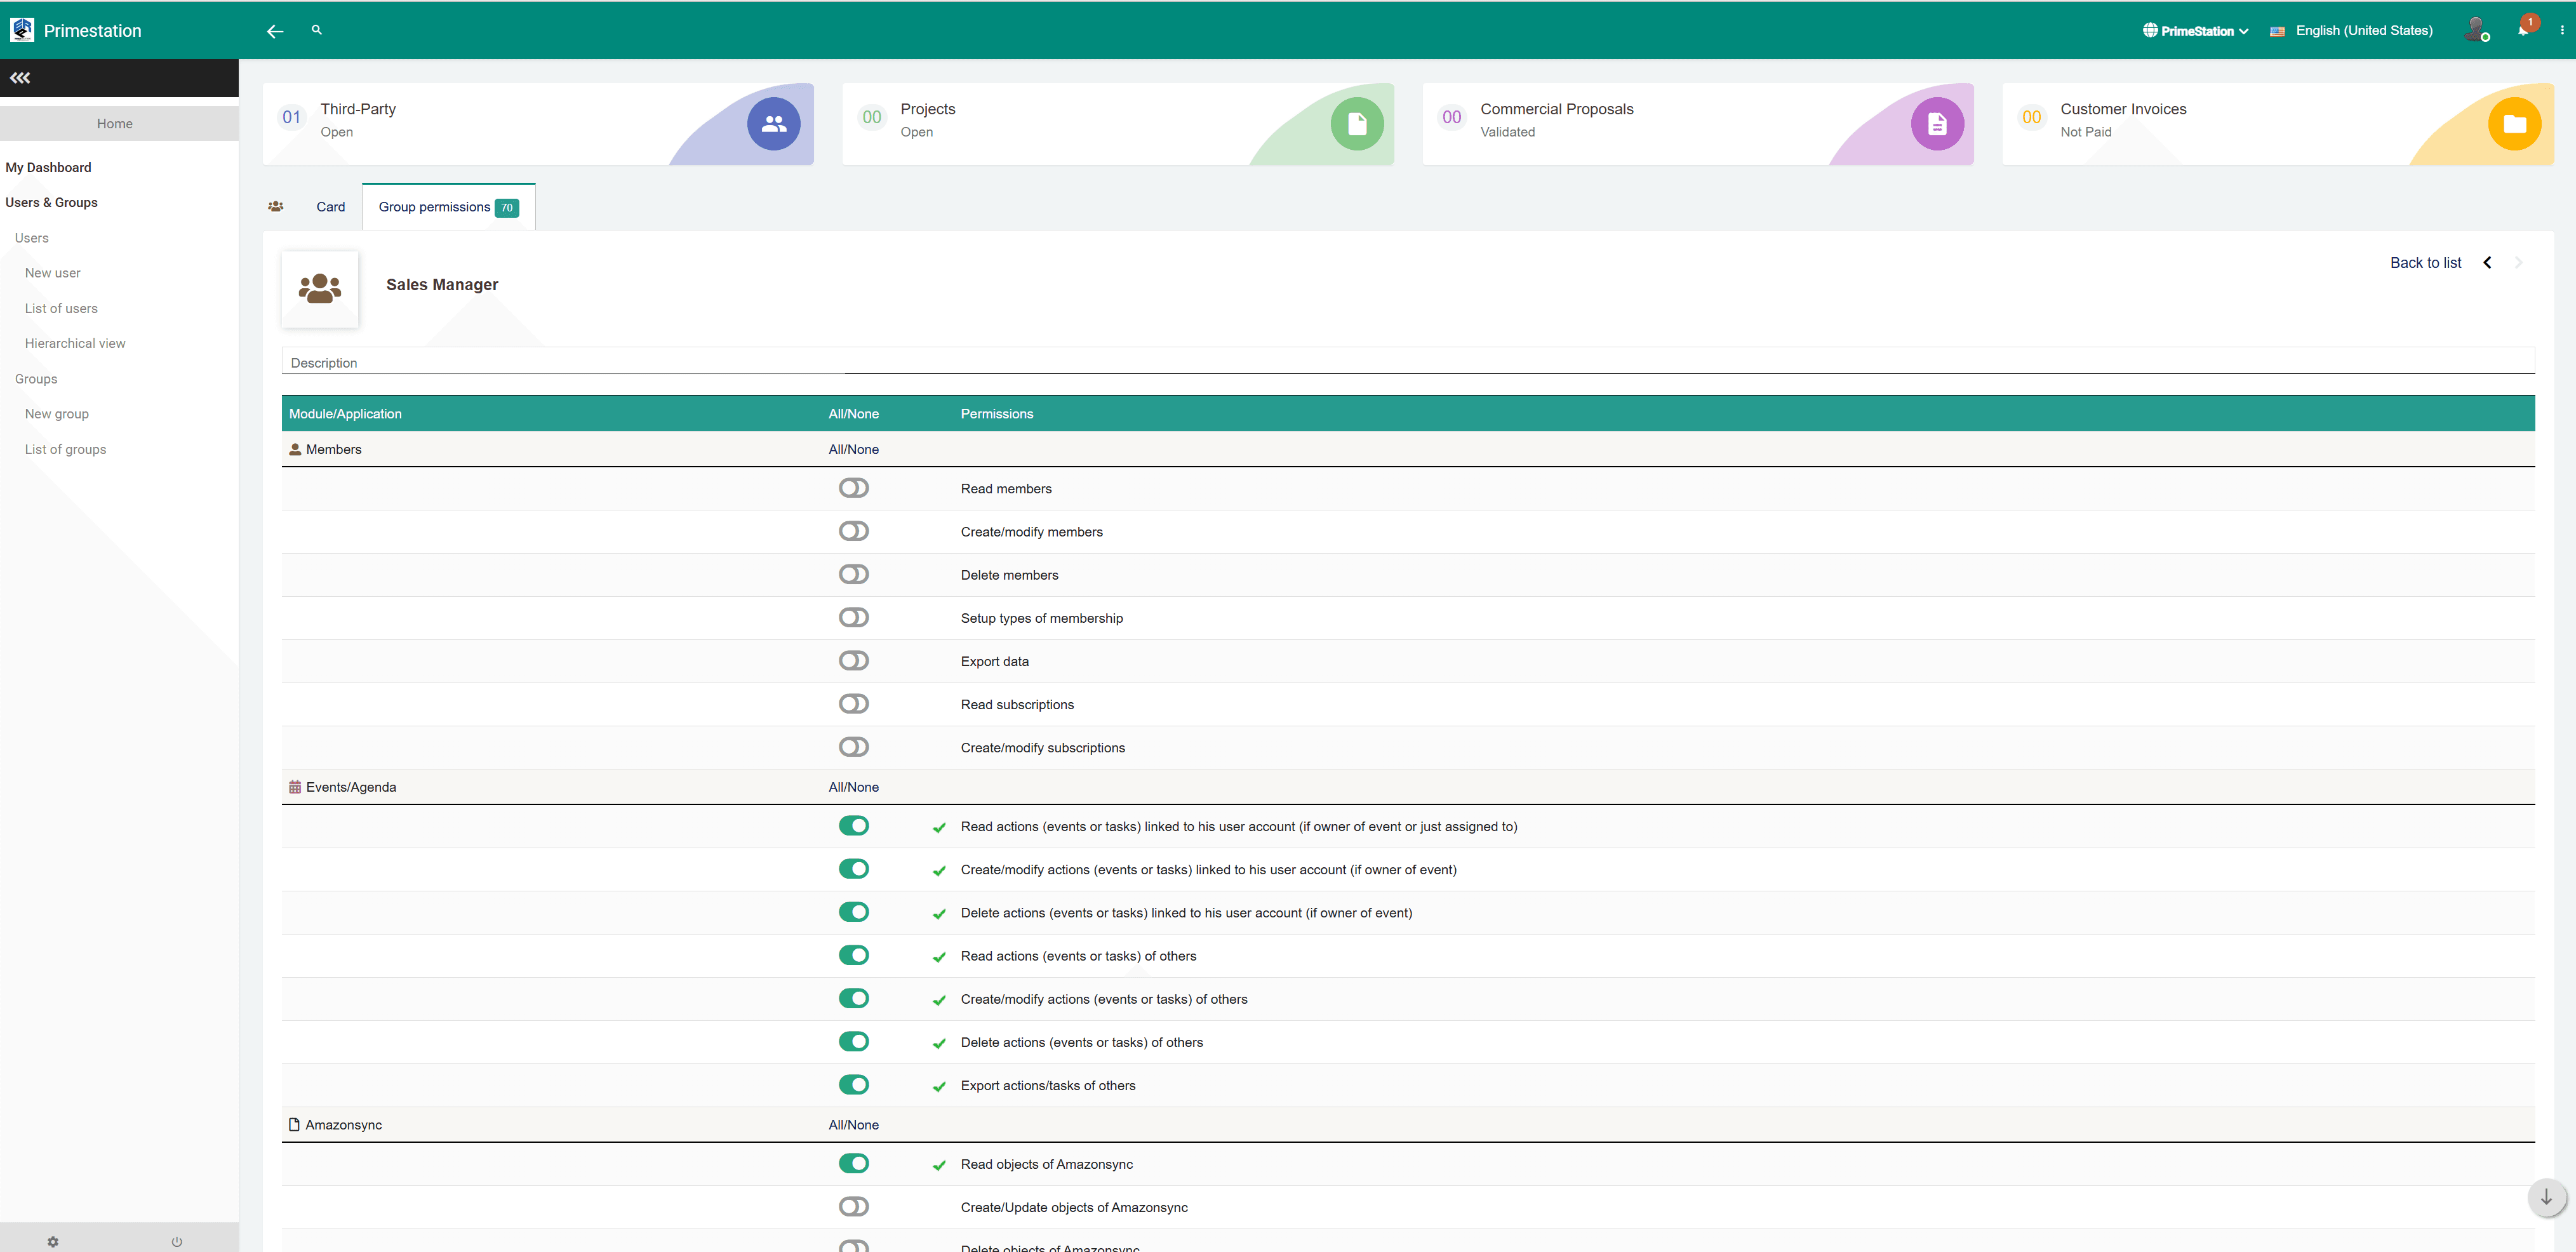
Task: Navigate previous record with the left chevron
Action: (2487, 262)
